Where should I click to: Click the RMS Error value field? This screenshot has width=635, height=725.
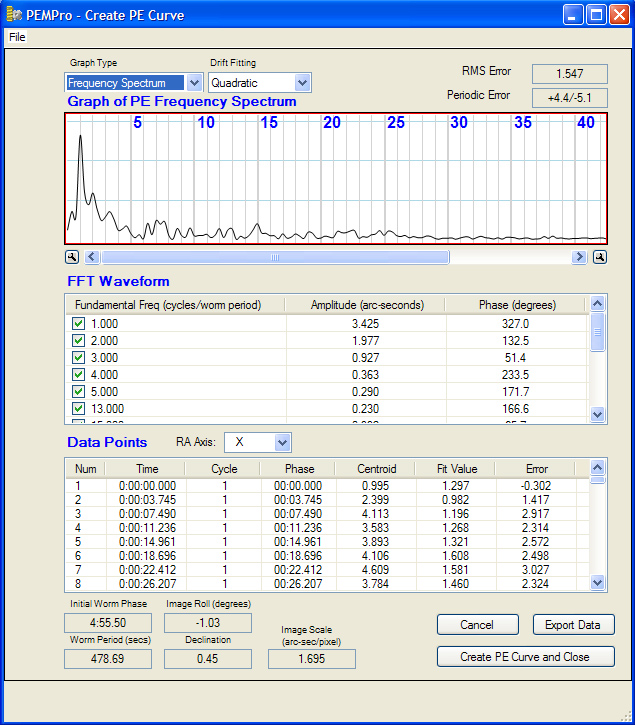(569, 74)
